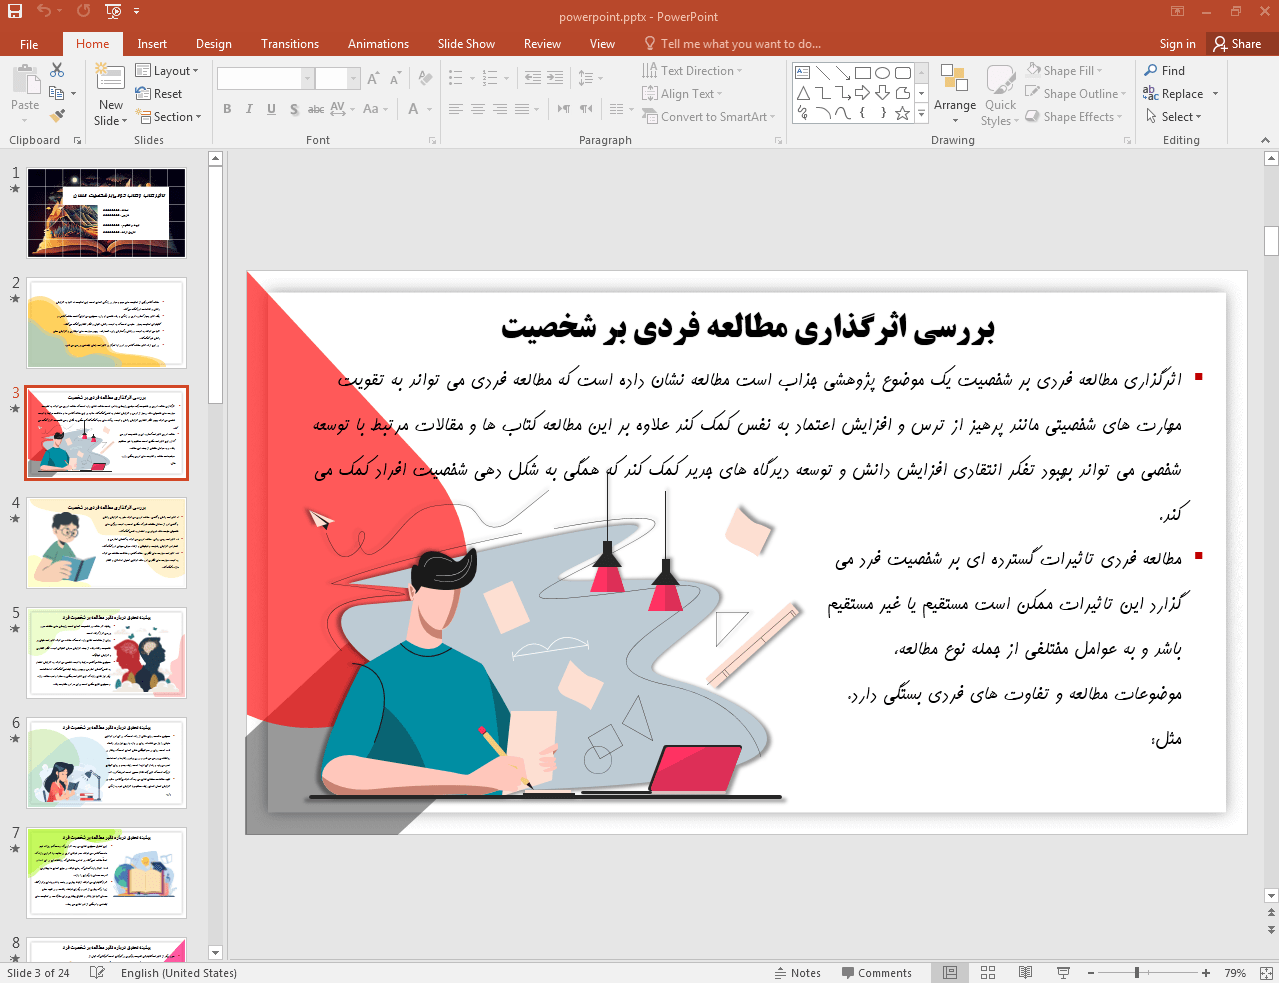Toggle Text Shadow formatting
The height and width of the screenshot is (983, 1279).
pyautogui.click(x=294, y=109)
